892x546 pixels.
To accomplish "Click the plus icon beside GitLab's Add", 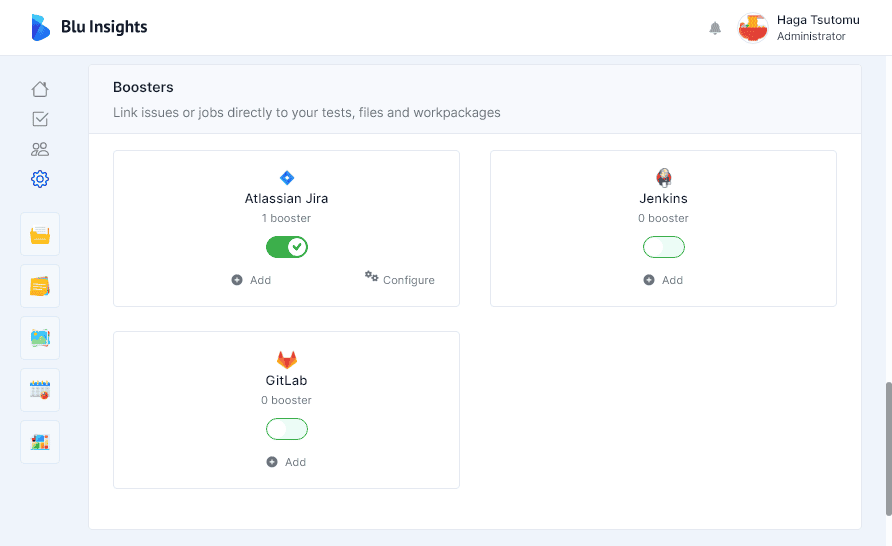I will pos(272,462).
